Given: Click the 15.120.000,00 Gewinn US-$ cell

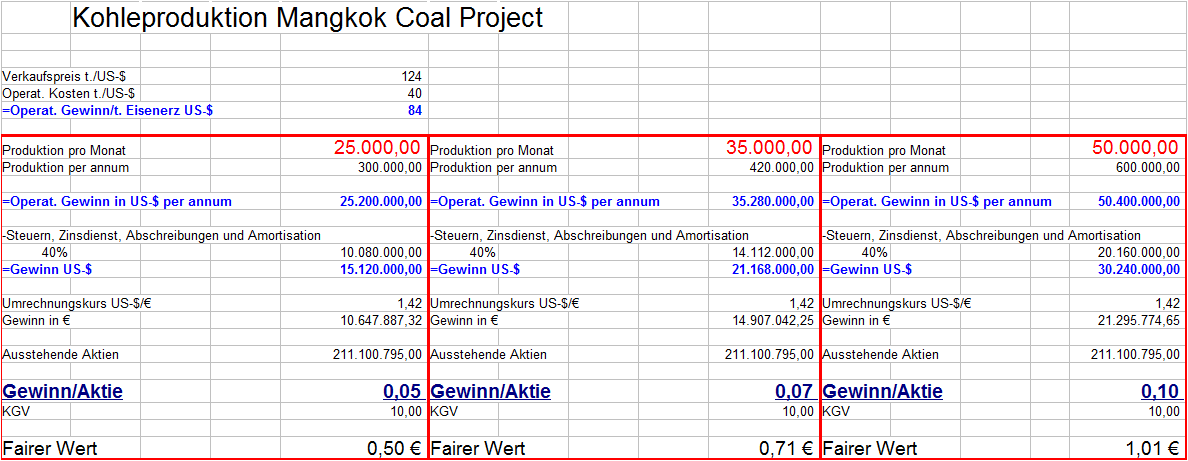Looking at the screenshot, I should click(381, 269).
